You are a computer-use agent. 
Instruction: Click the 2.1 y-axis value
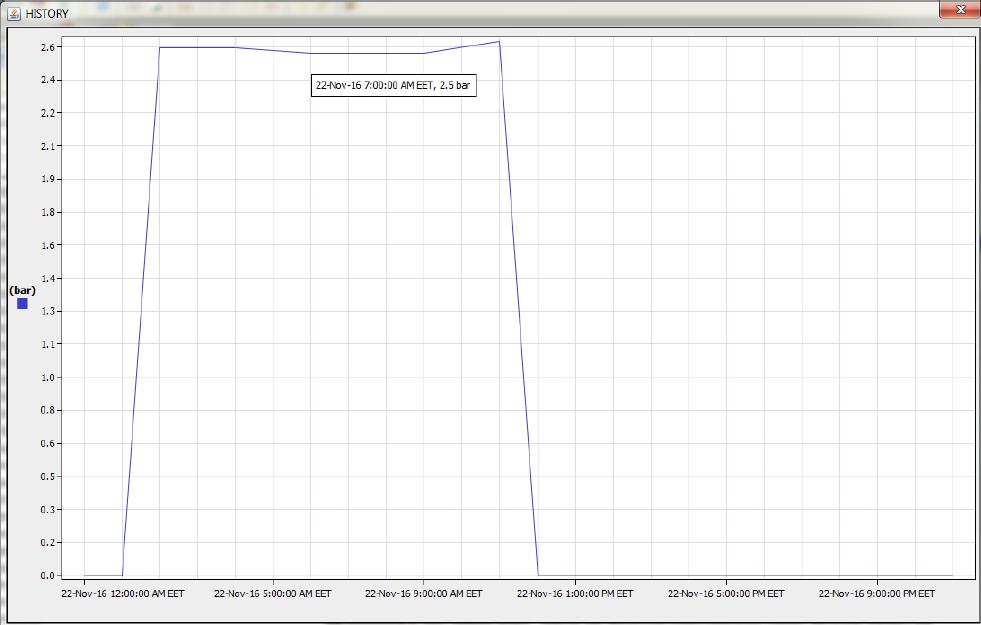tap(48, 146)
